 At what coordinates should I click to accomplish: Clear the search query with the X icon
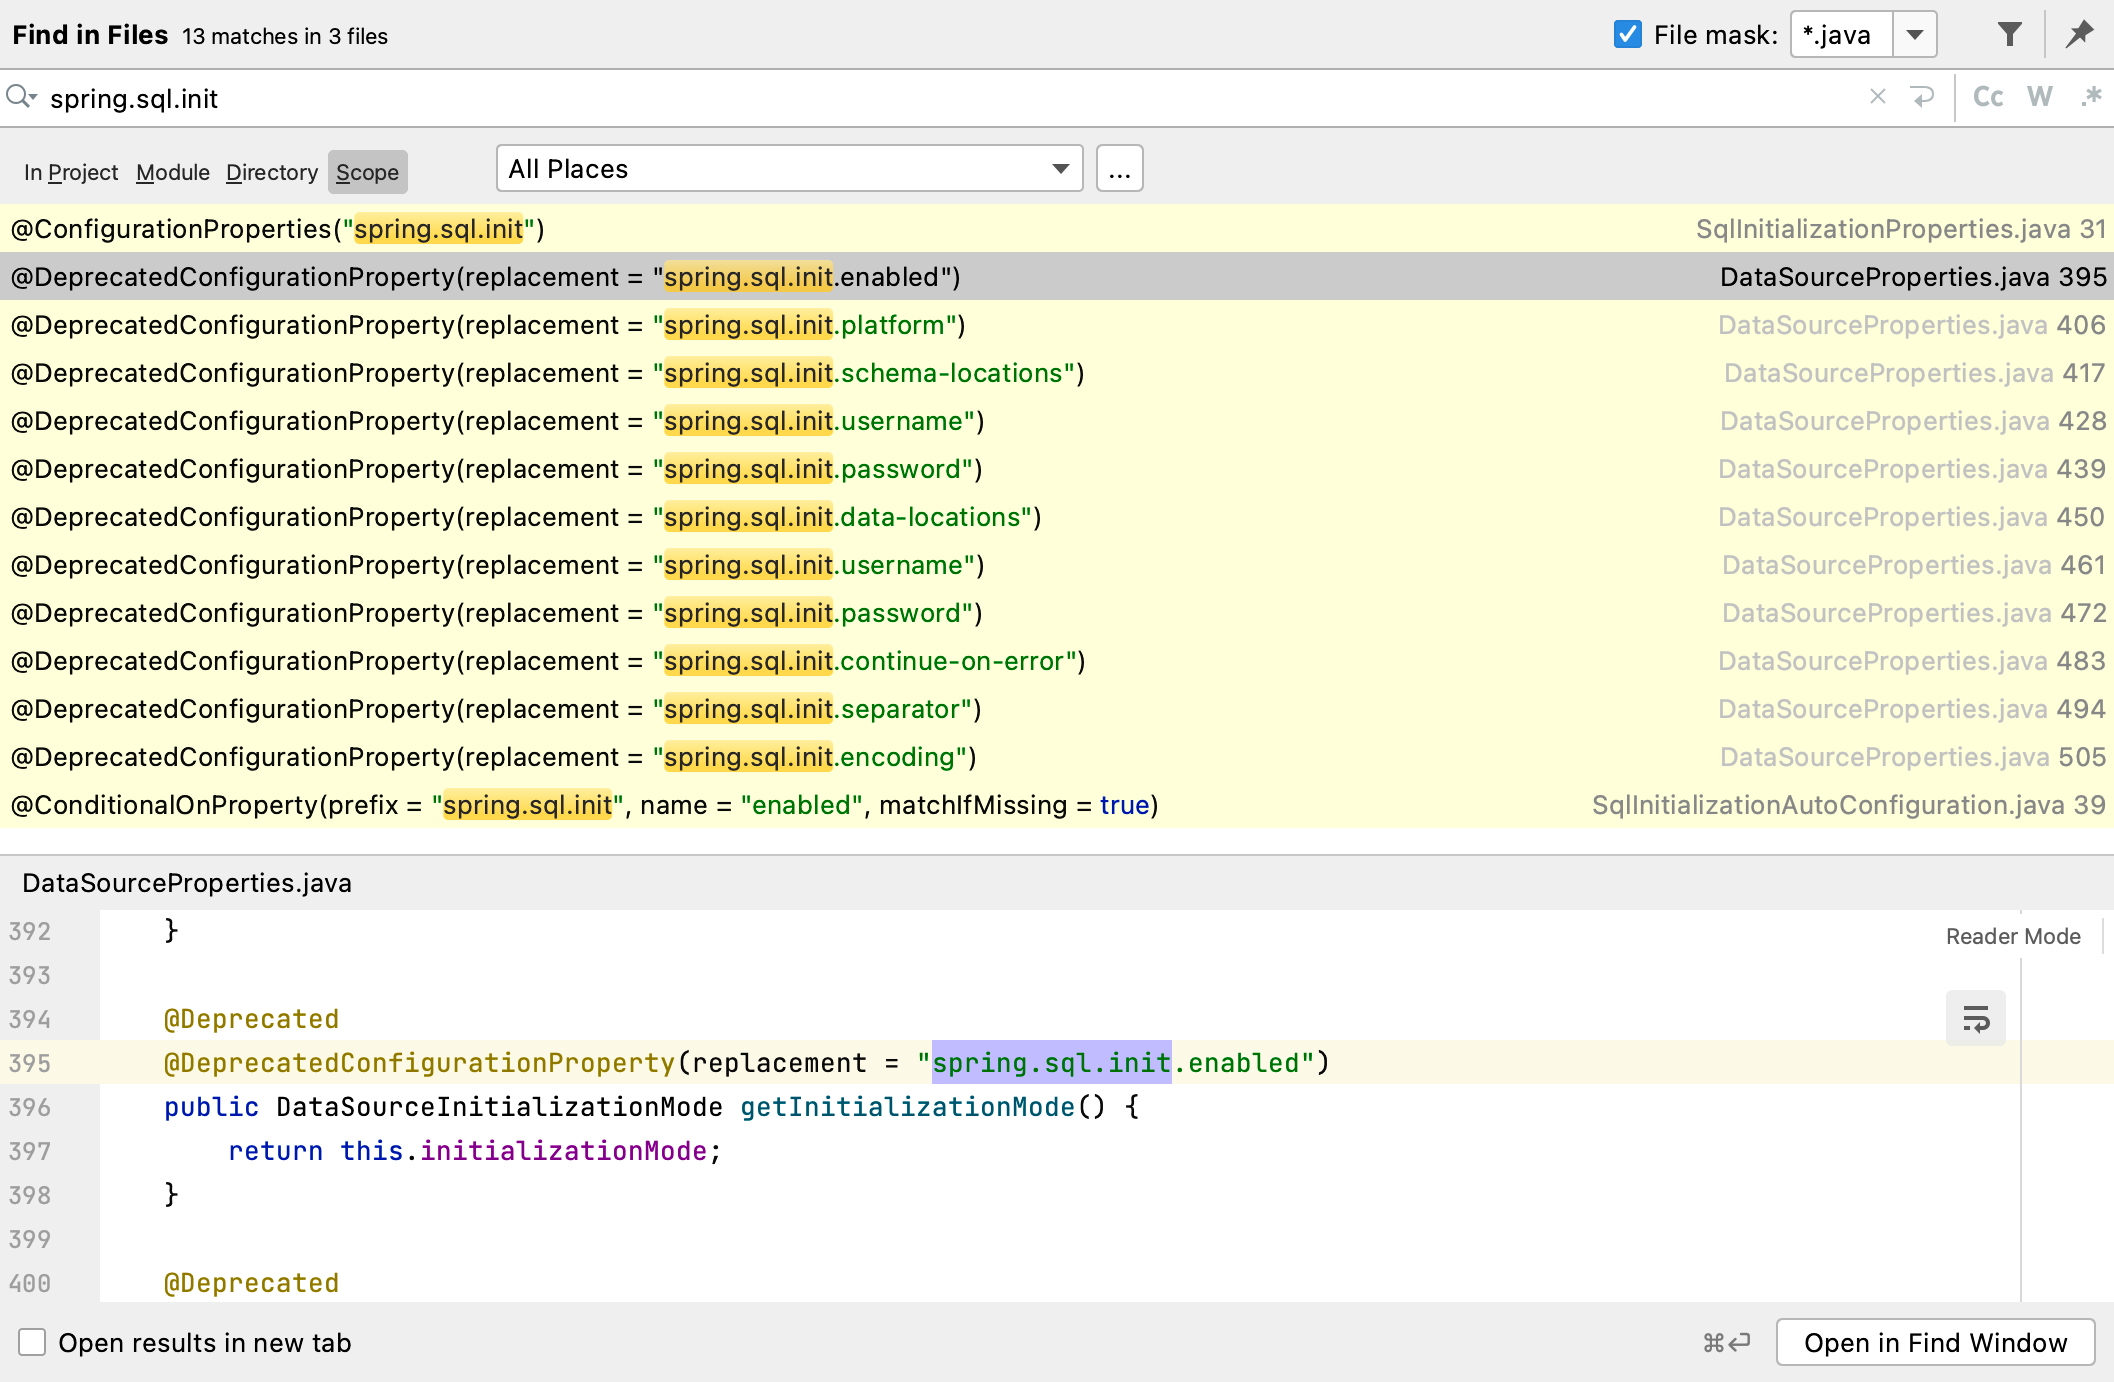tap(1878, 97)
